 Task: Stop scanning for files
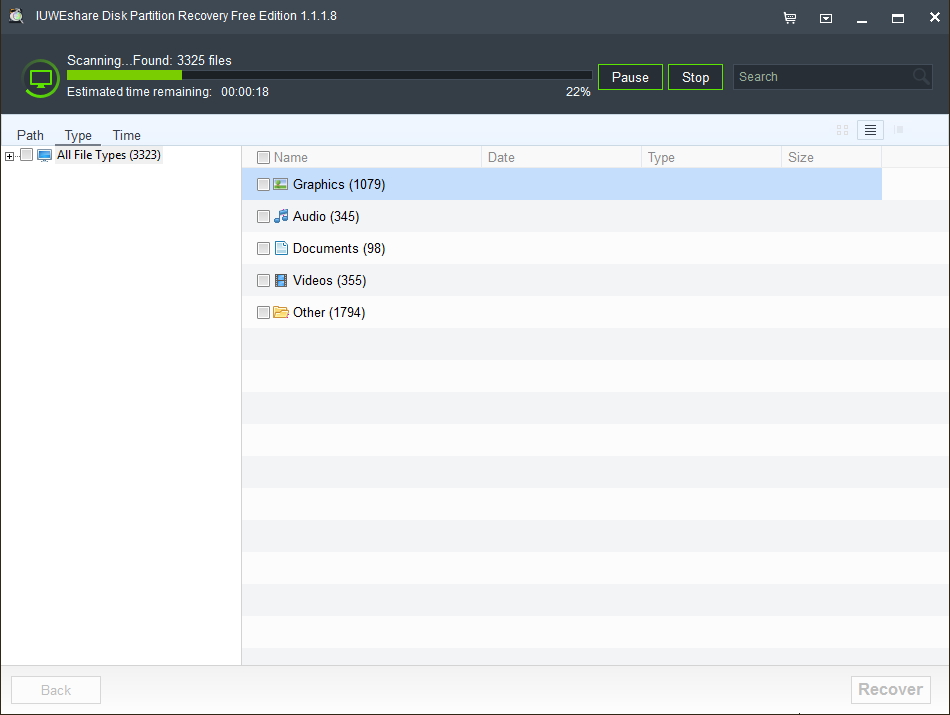click(x=695, y=76)
